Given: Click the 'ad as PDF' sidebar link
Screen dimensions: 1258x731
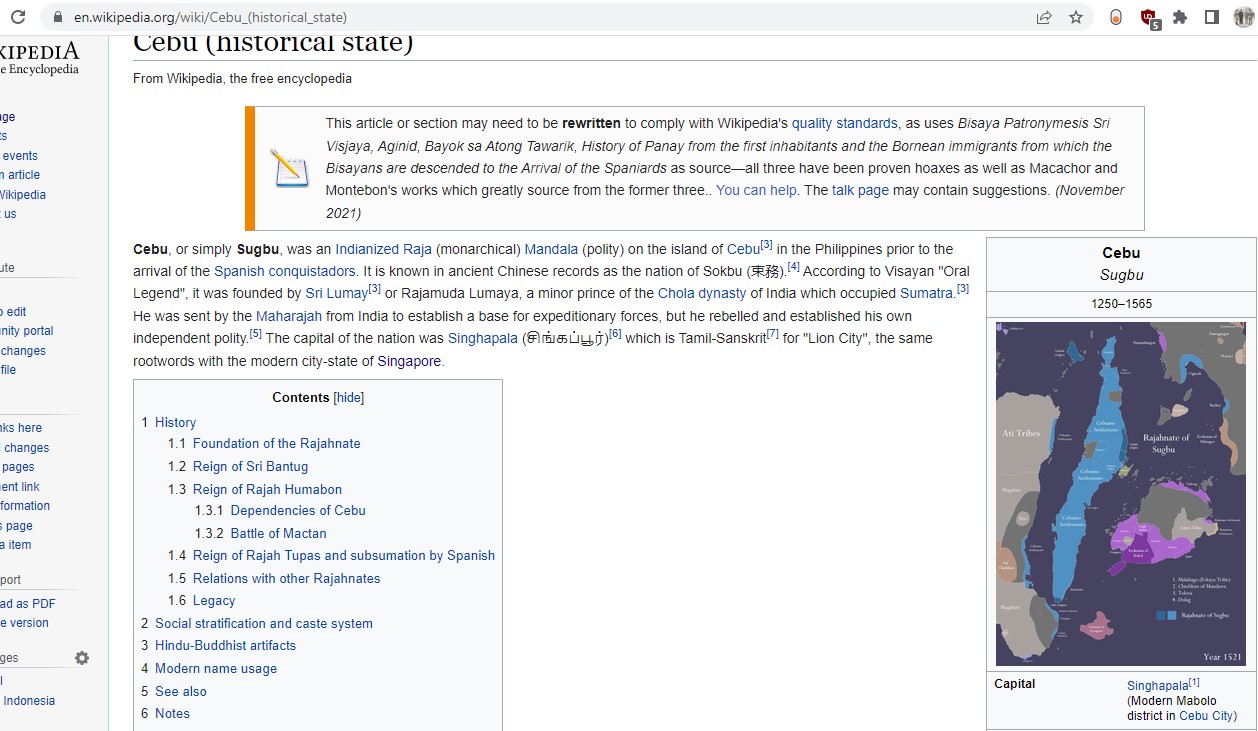Looking at the screenshot, I should (28, 604).
